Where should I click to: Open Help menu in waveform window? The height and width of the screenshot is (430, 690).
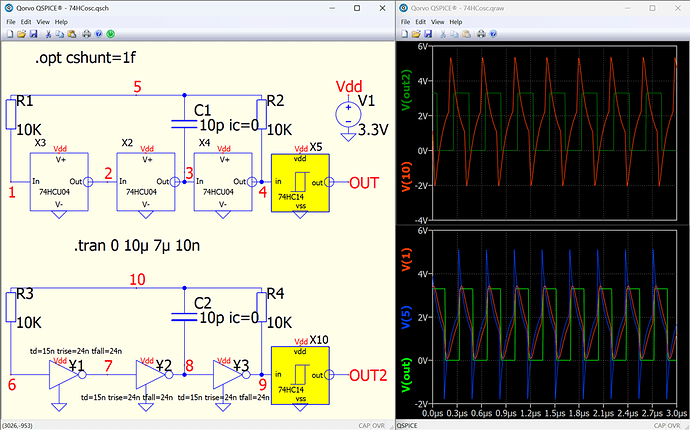tap(456, 22)
